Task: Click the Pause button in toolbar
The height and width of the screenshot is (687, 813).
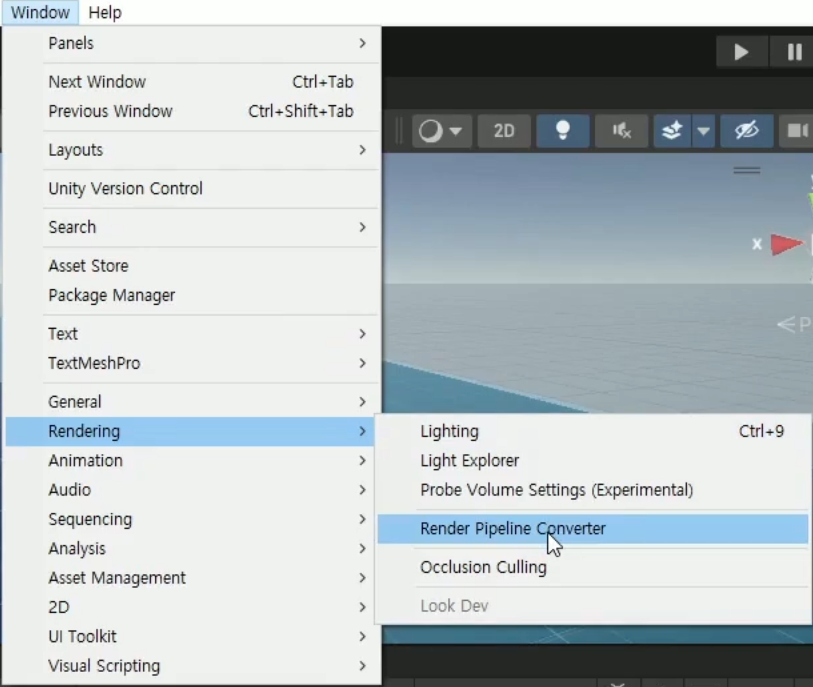Action: tap(793, 52)
